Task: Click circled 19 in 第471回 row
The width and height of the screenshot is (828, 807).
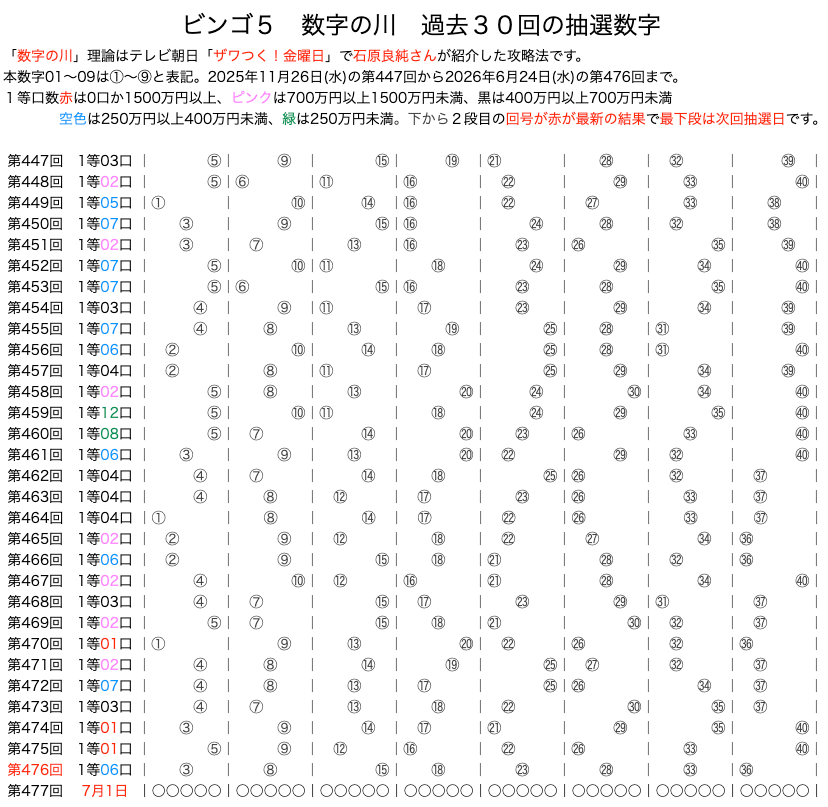Action: pos(452,664)
